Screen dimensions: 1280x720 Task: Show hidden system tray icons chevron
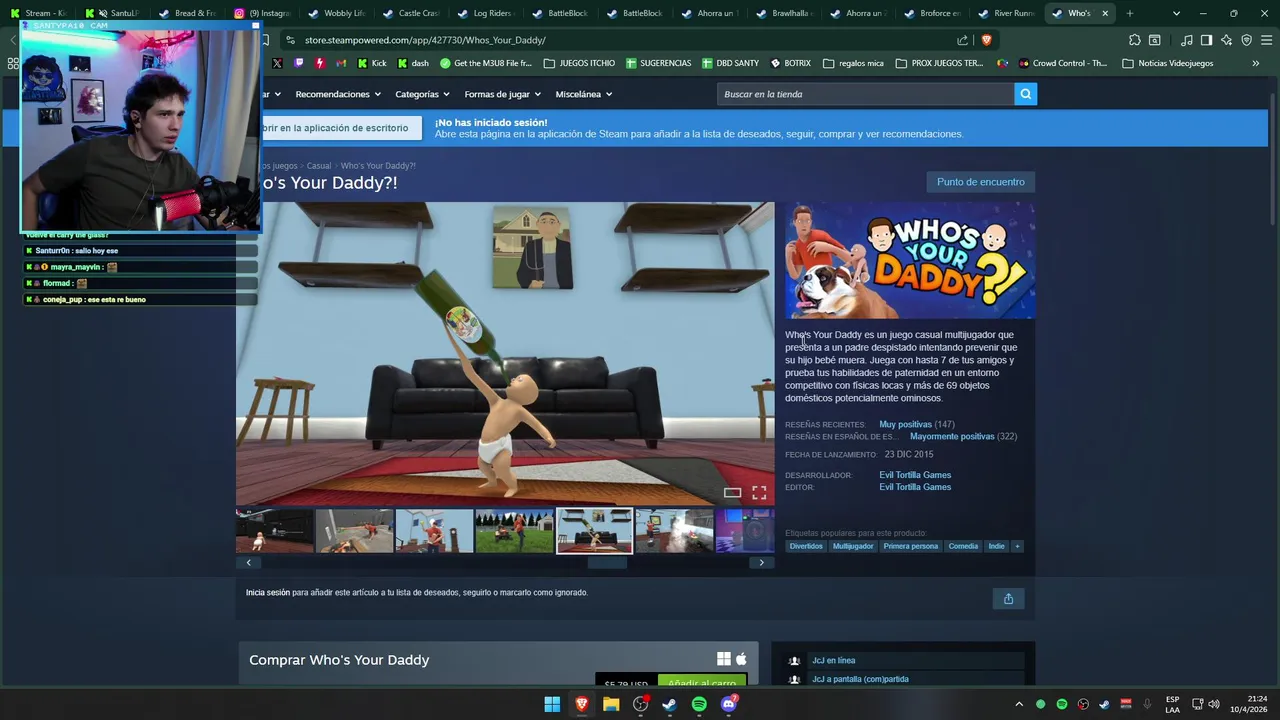[x=1019, y=704]
